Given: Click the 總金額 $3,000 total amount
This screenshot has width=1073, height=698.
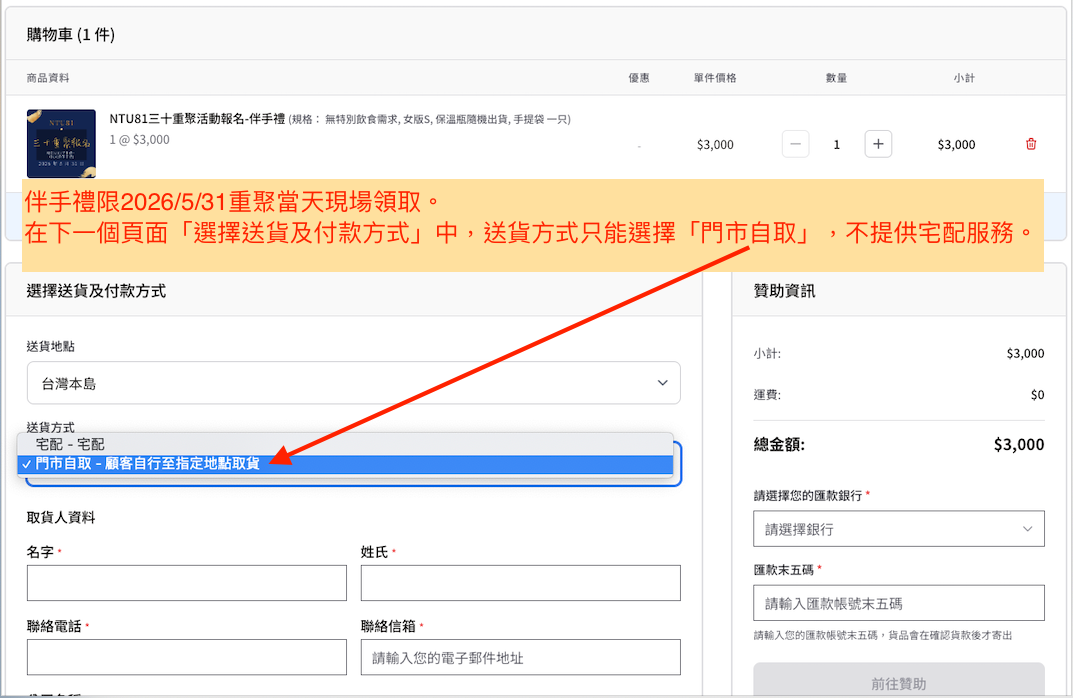Looking at the screenshot, I should click(1018, 445).
